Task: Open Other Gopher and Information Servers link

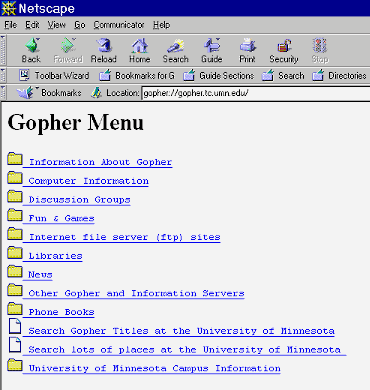Action: pos(136,293)
